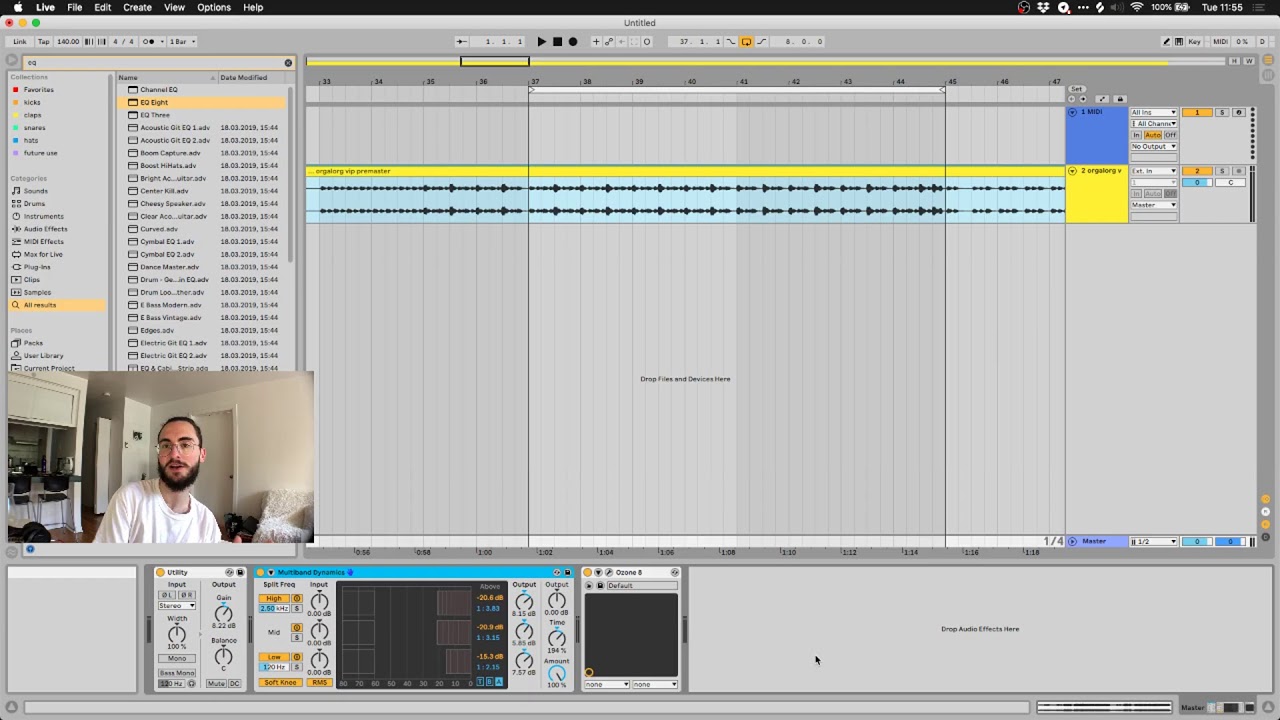Image resolution: width=1280 pixels, height=720 pixels.
Task: Click the Soft Knee button
Action: click(280, 683)
